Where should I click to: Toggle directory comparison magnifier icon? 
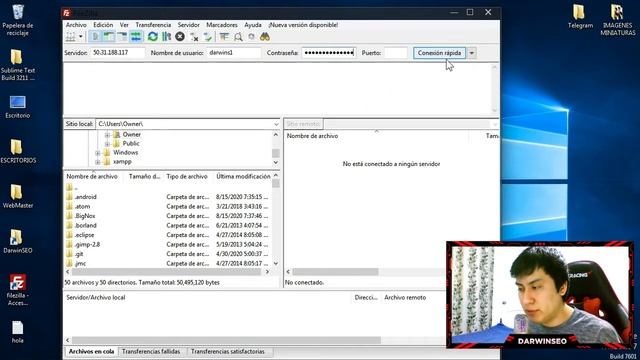coord(238,37)
